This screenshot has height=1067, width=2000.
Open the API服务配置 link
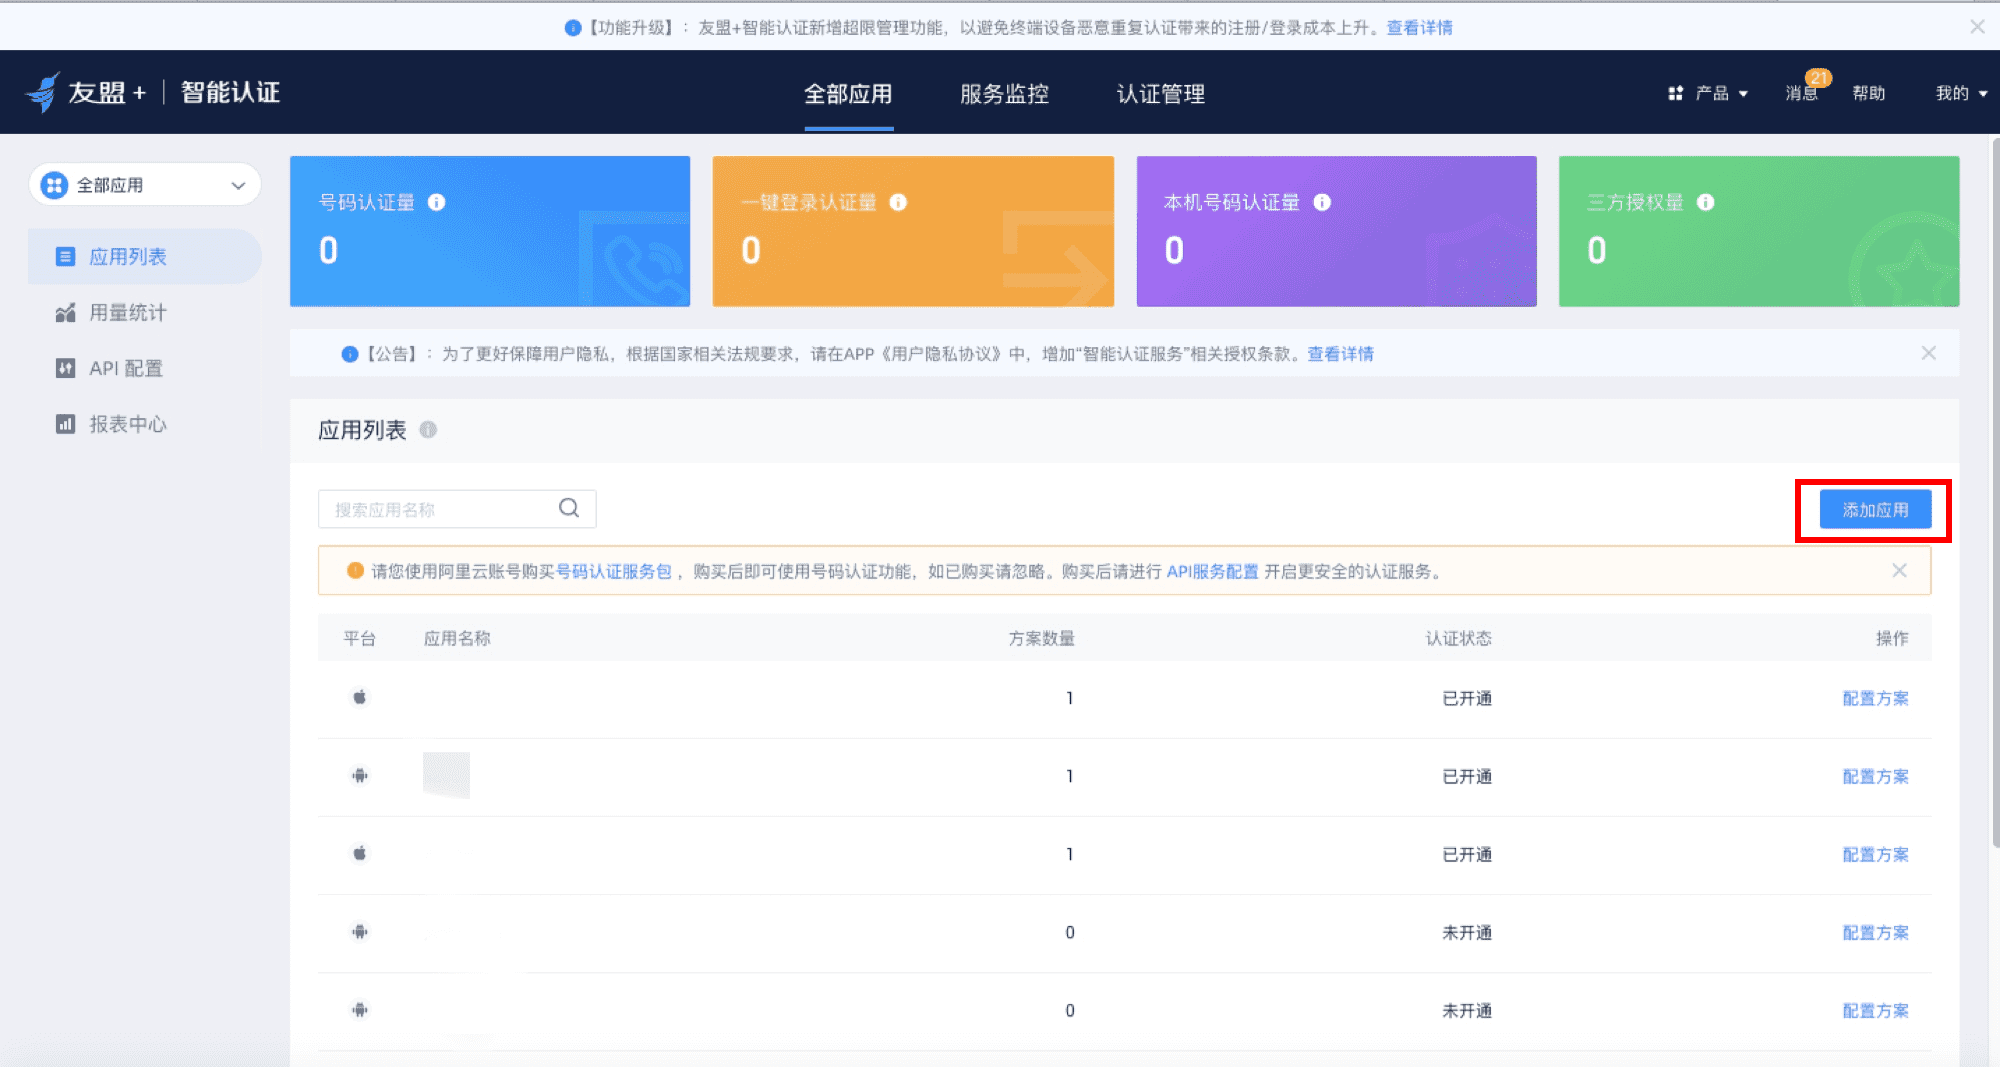1212,571
